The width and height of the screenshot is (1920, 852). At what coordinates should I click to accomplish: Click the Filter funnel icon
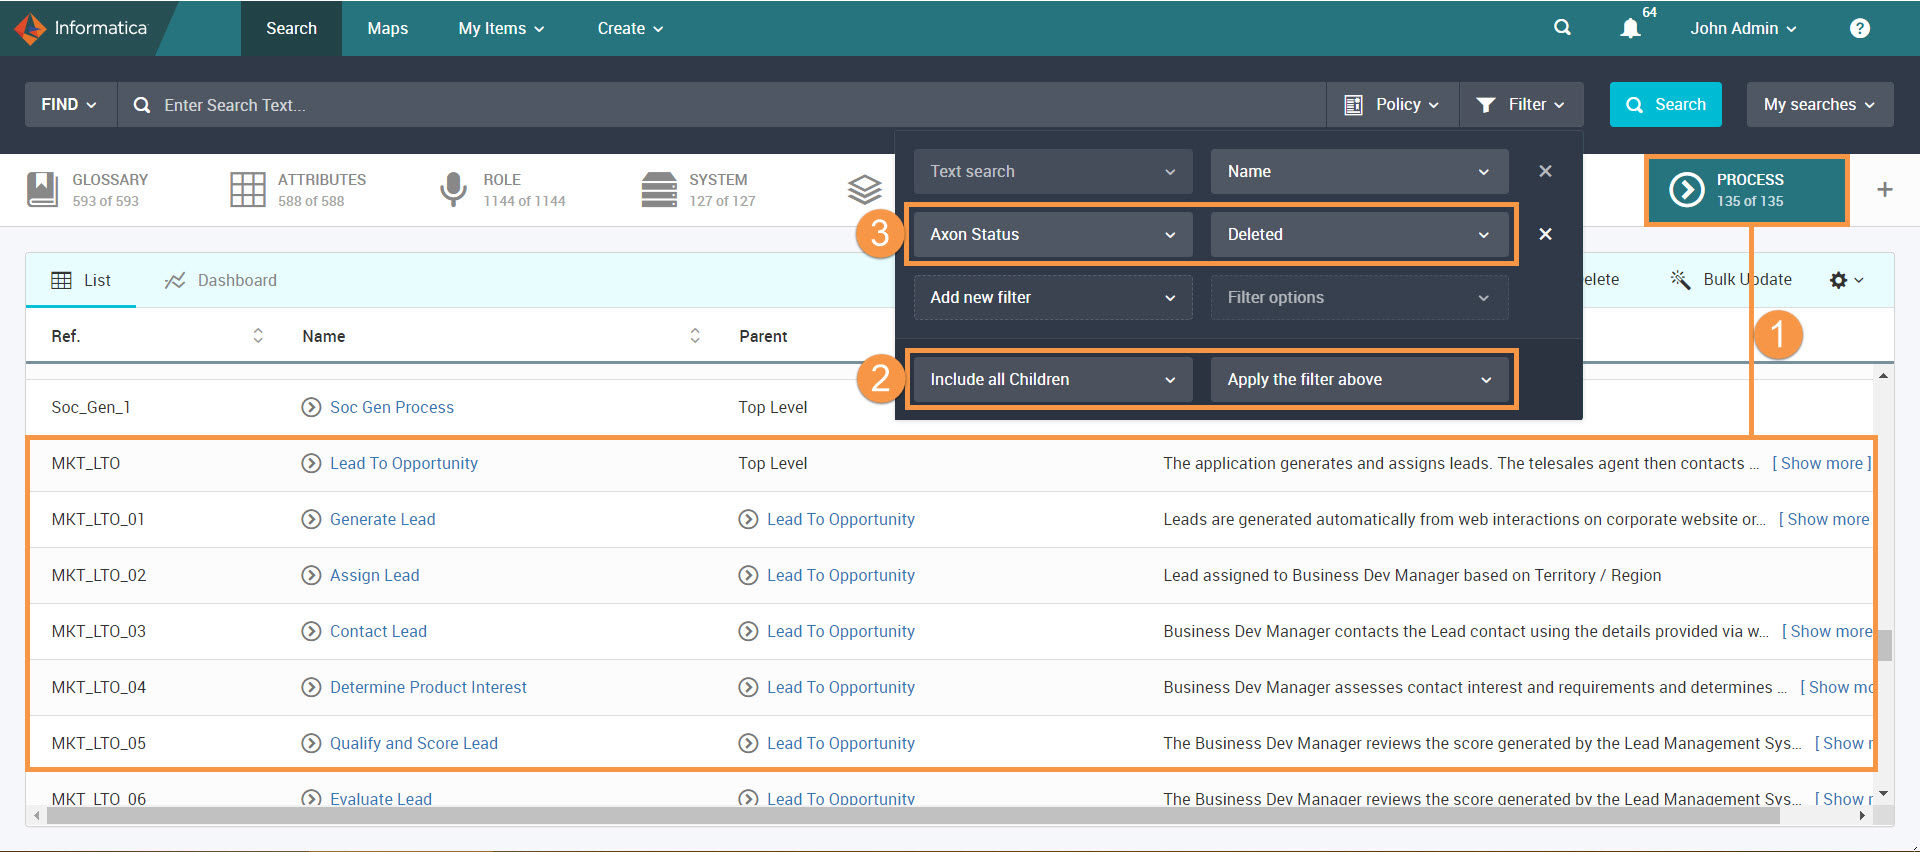[1486, 105]
